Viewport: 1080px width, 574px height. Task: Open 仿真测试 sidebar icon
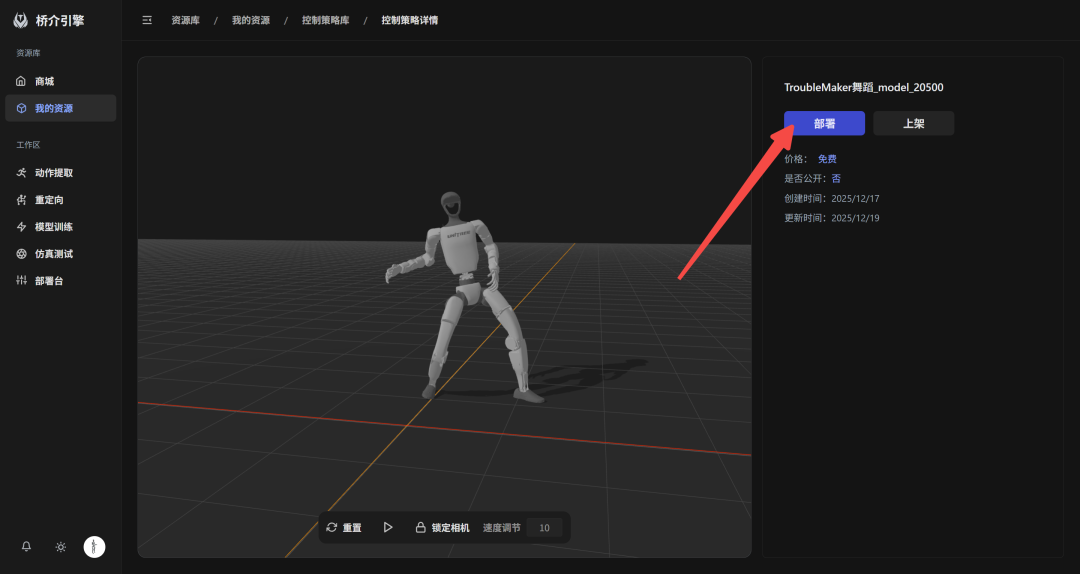(x=21, y=254)
